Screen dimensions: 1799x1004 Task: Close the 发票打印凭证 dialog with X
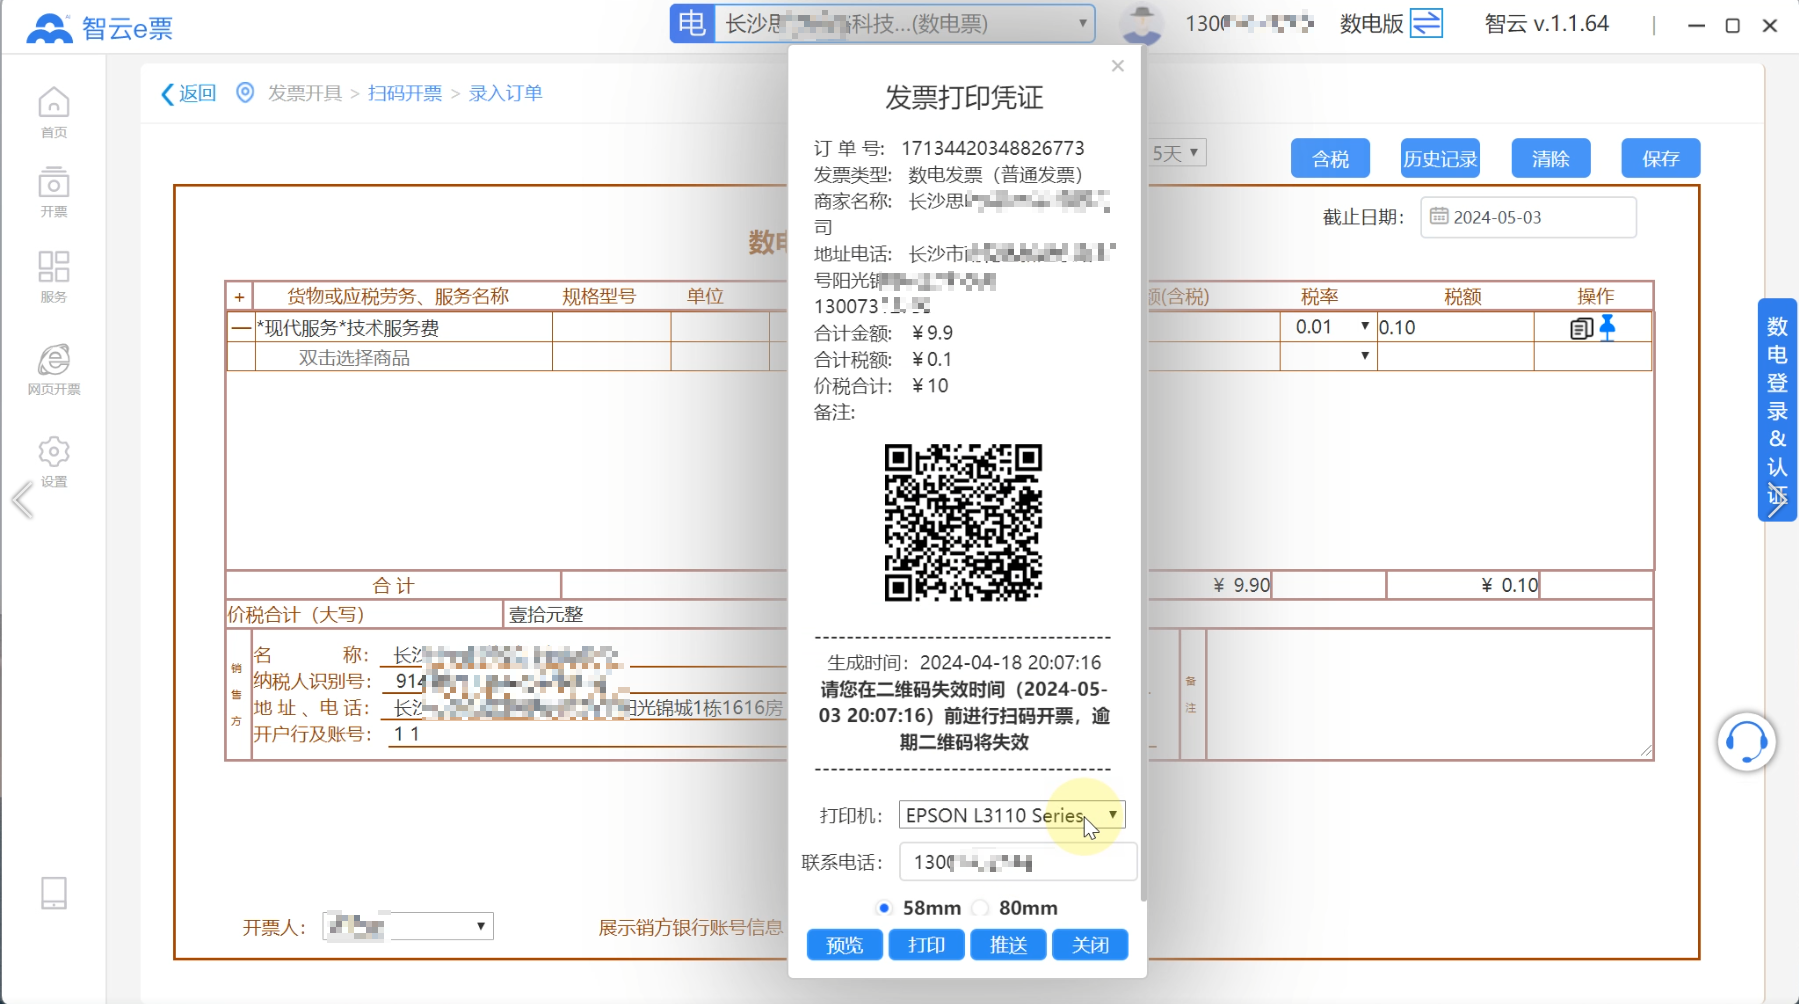[x=1118, y=66]
